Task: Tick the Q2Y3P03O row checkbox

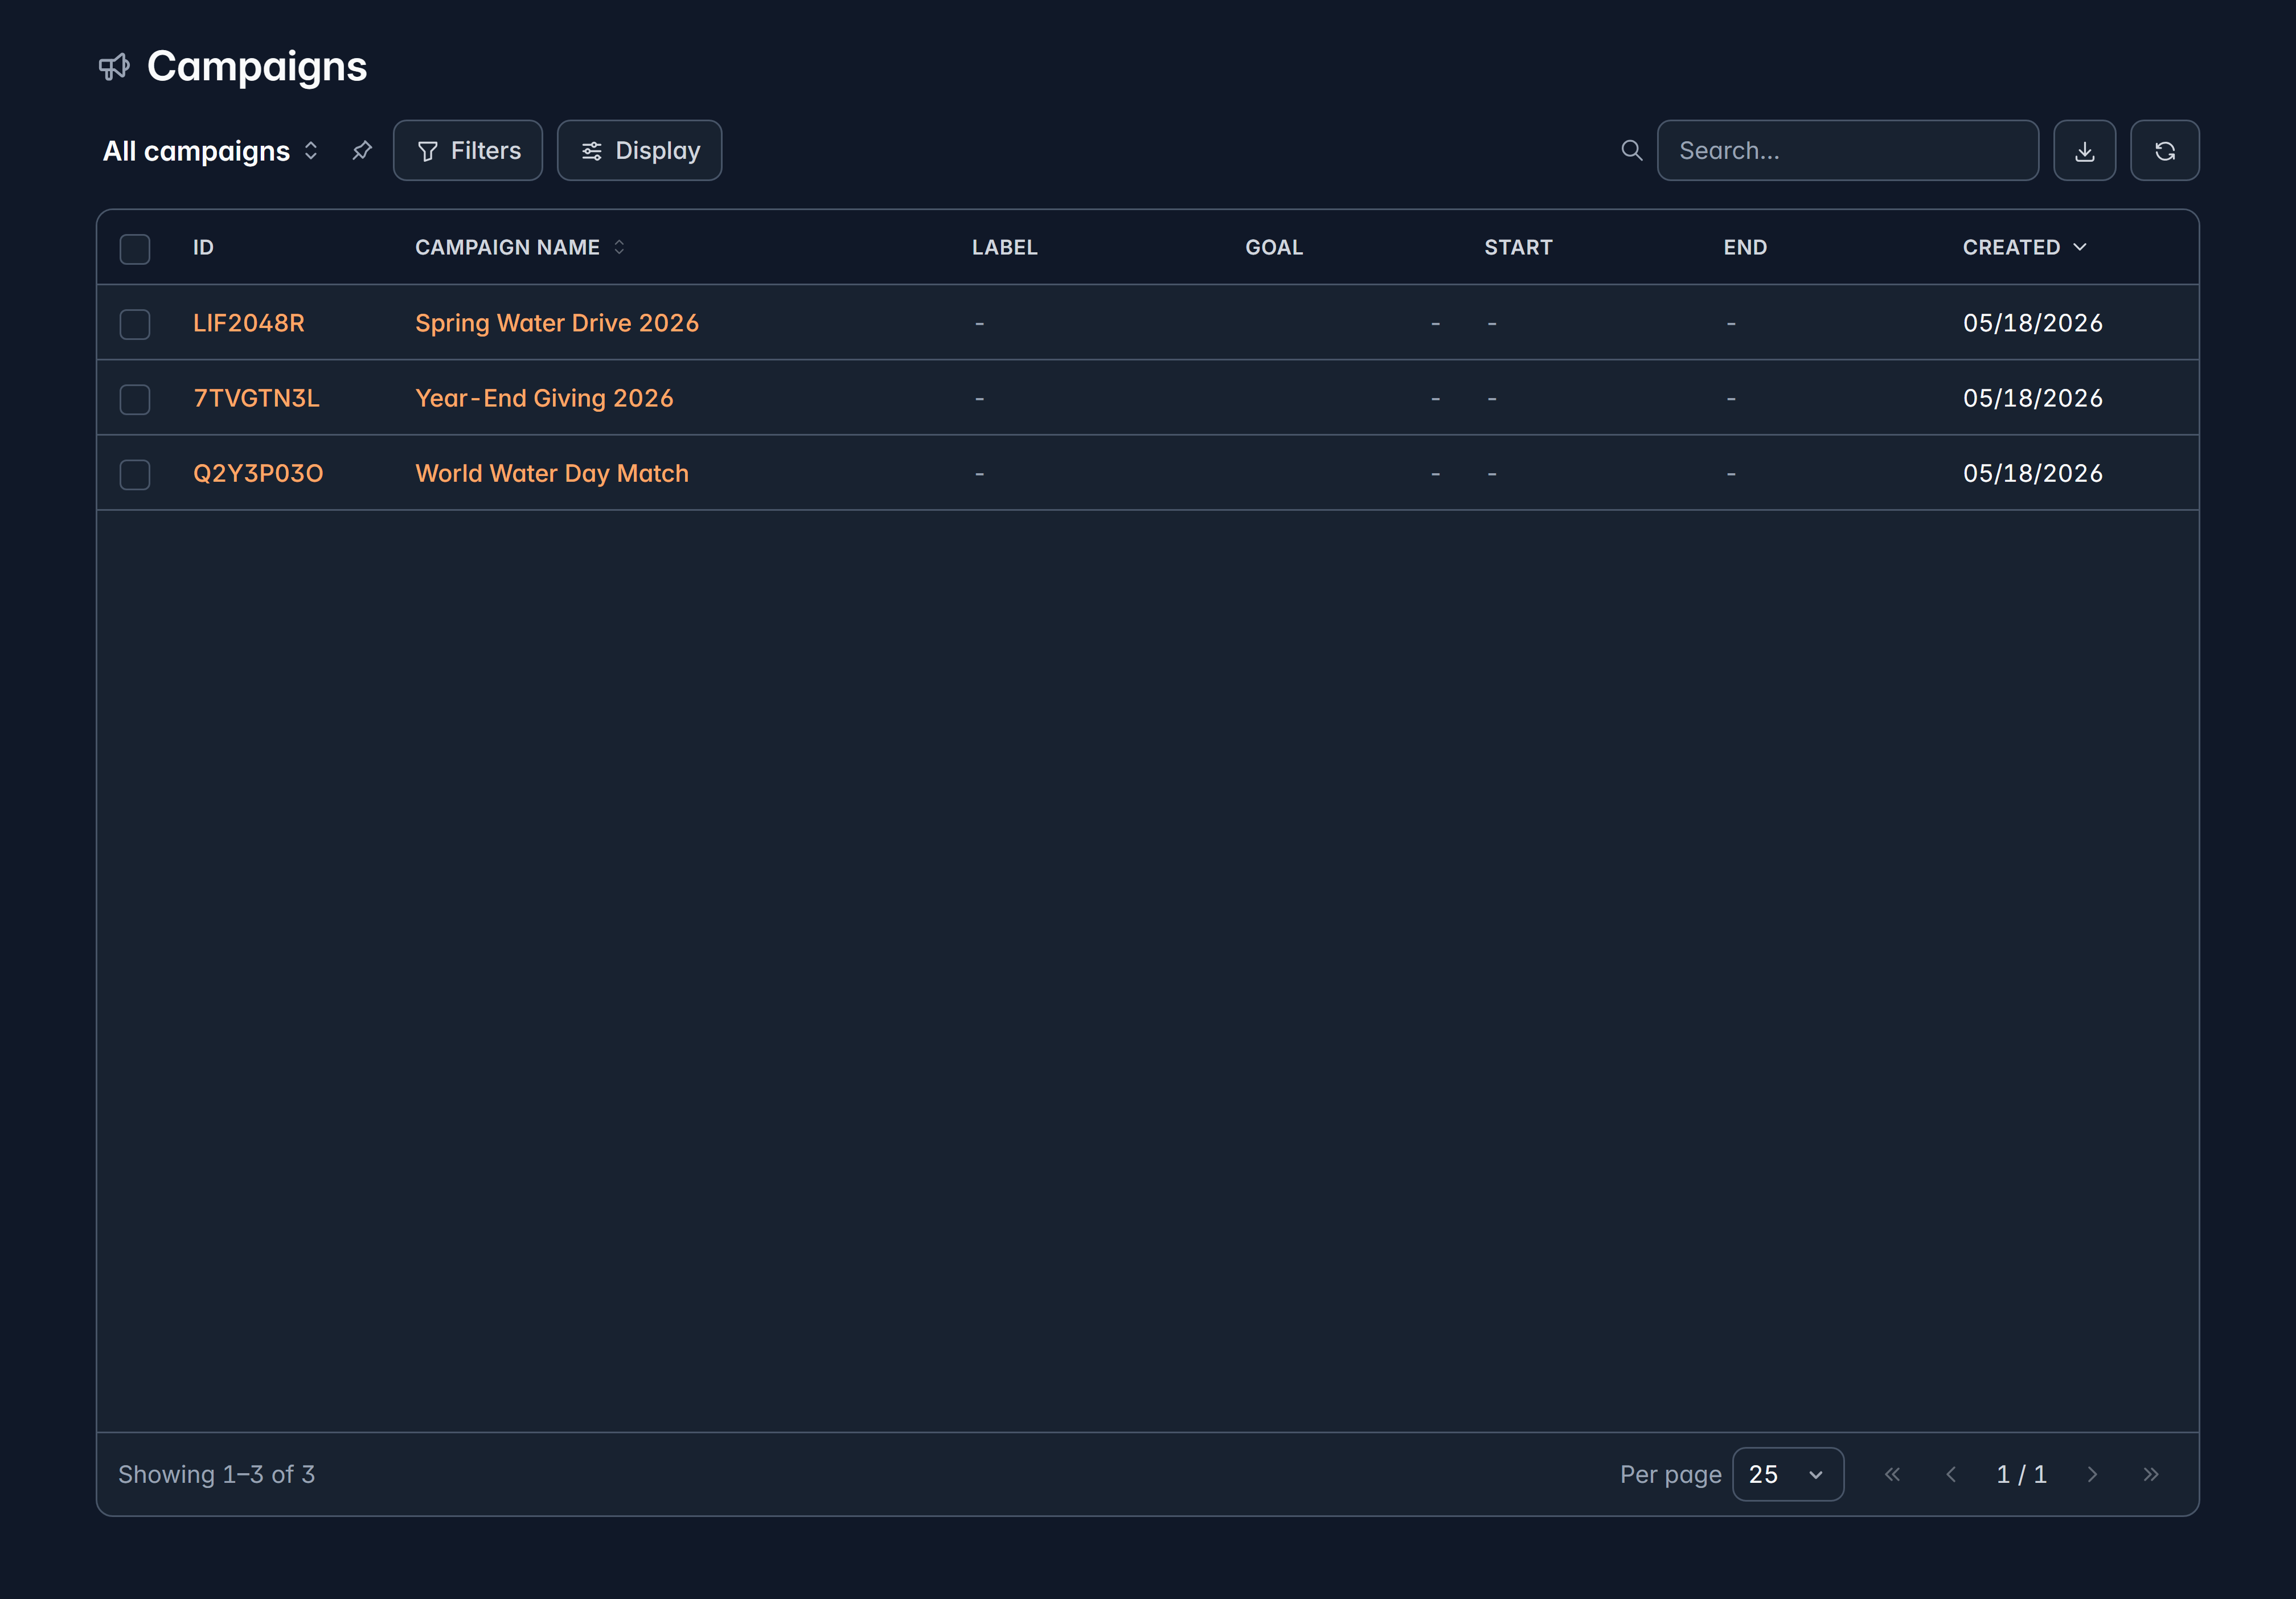Action: click(x=135, y=474)
